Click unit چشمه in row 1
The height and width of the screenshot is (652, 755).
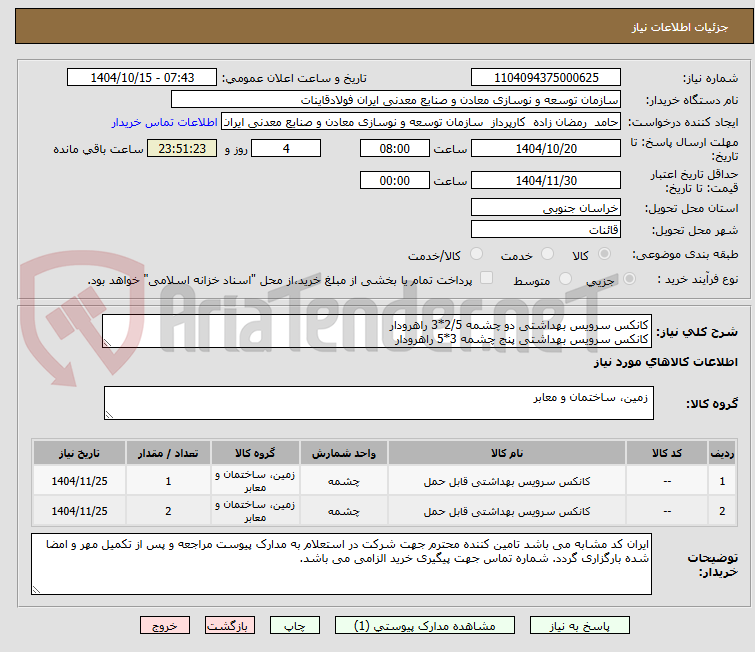coord(344,481)
